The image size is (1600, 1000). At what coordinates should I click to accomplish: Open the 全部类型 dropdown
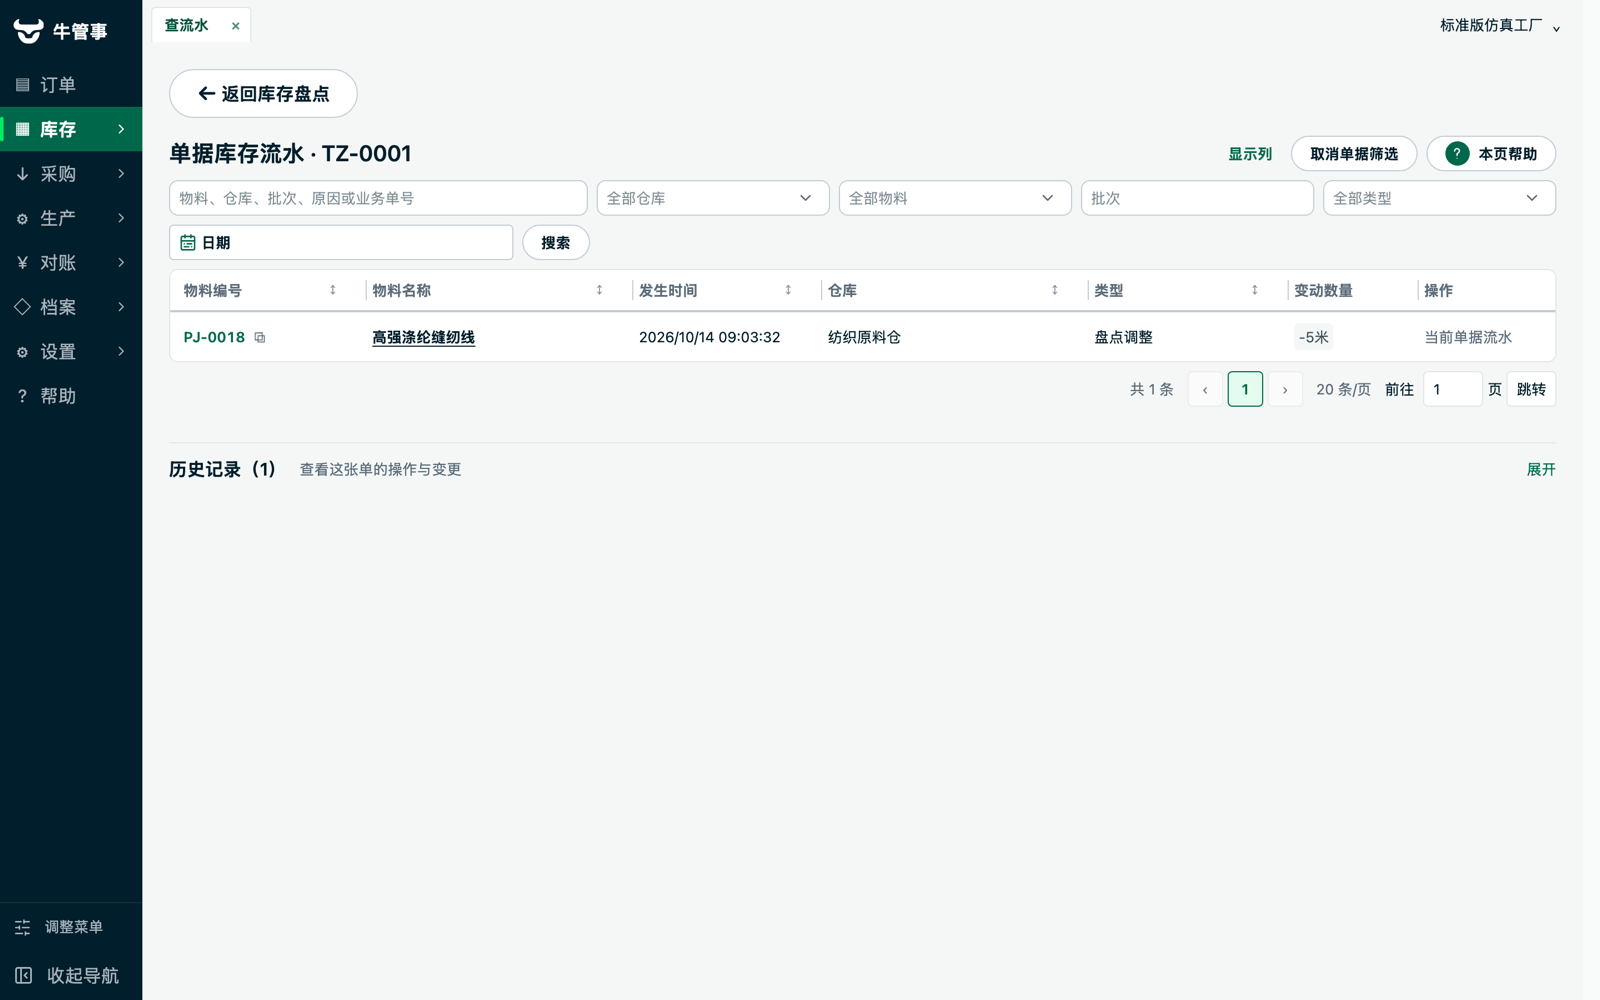(x=1439, y=198)
